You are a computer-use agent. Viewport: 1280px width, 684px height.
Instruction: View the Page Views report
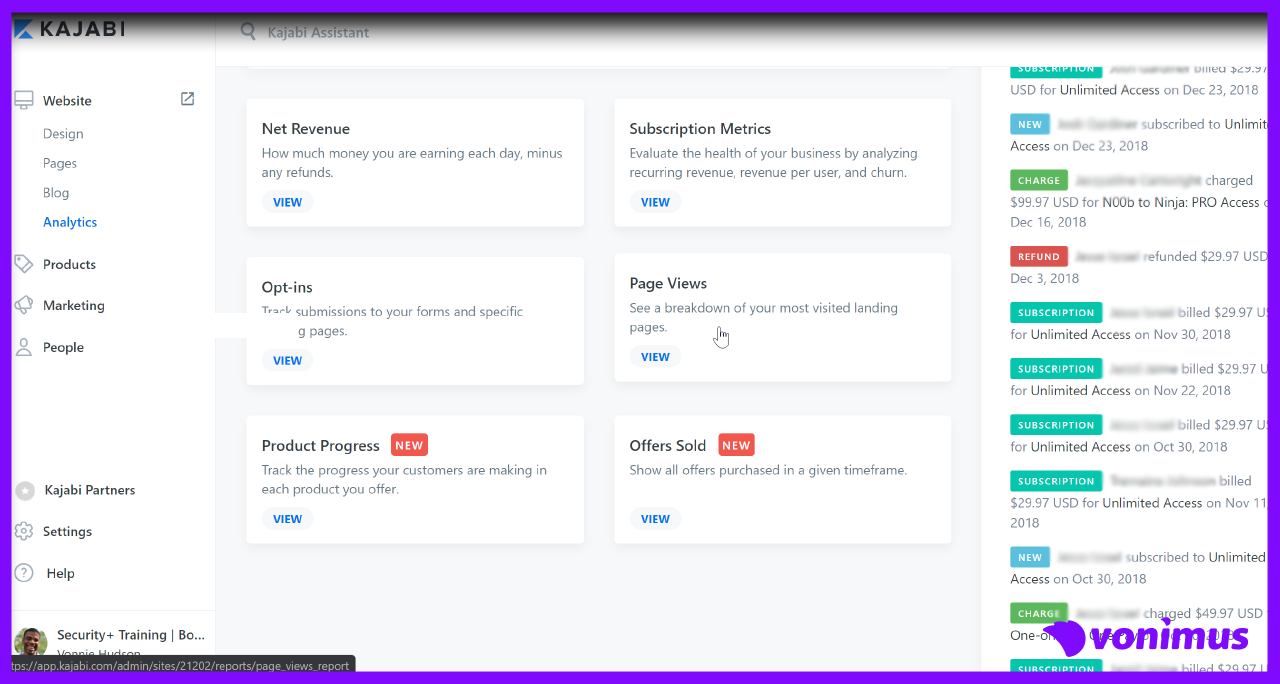click(655, 357)
